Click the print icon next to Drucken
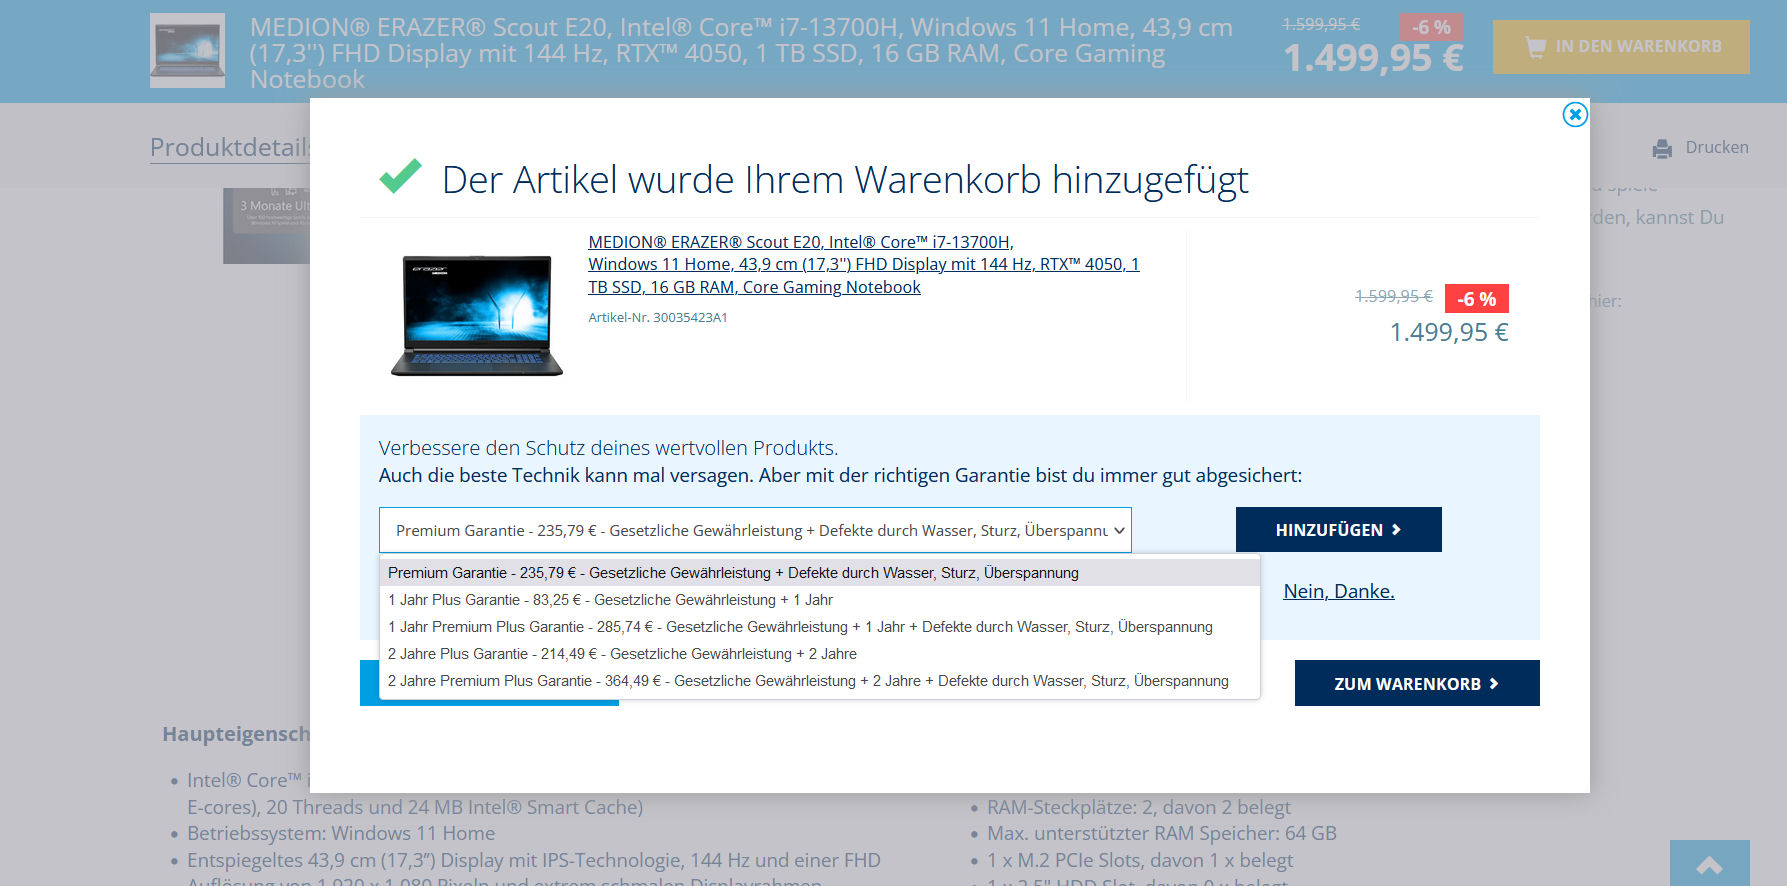This screenshot has height=886, width=1787. (1662, 149)
